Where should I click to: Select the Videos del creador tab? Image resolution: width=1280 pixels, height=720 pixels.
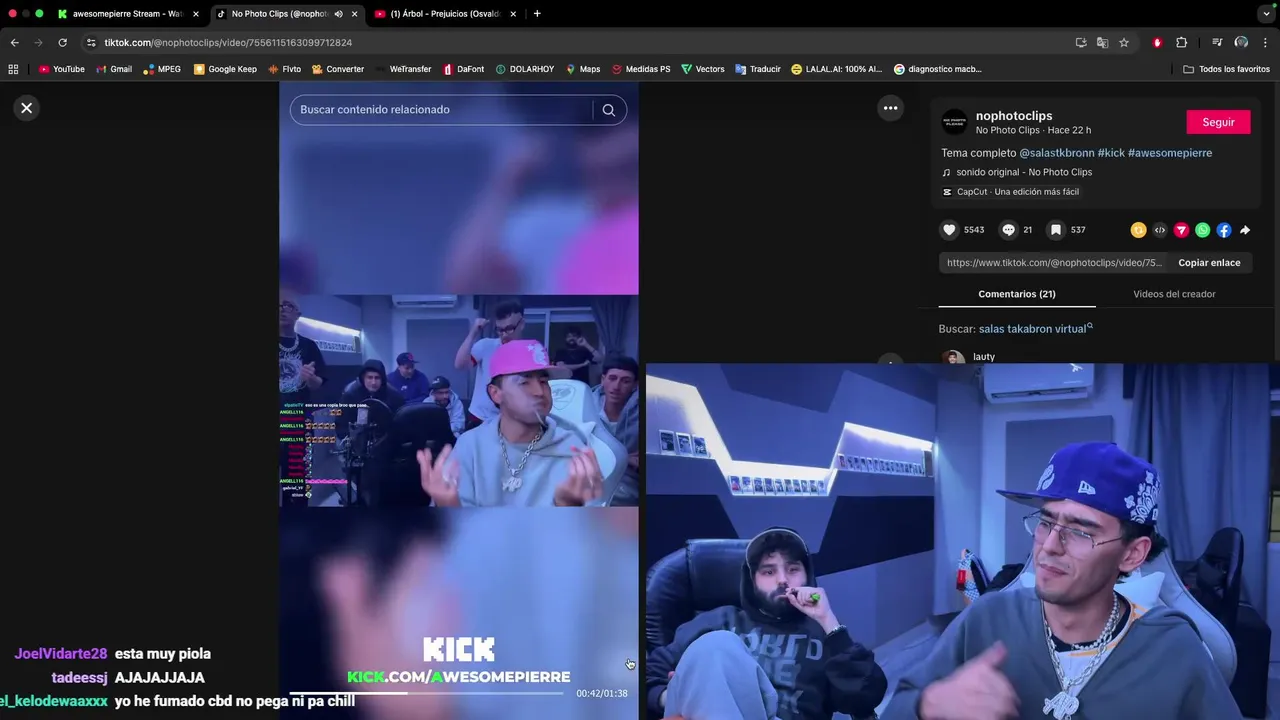point(1174,294)
